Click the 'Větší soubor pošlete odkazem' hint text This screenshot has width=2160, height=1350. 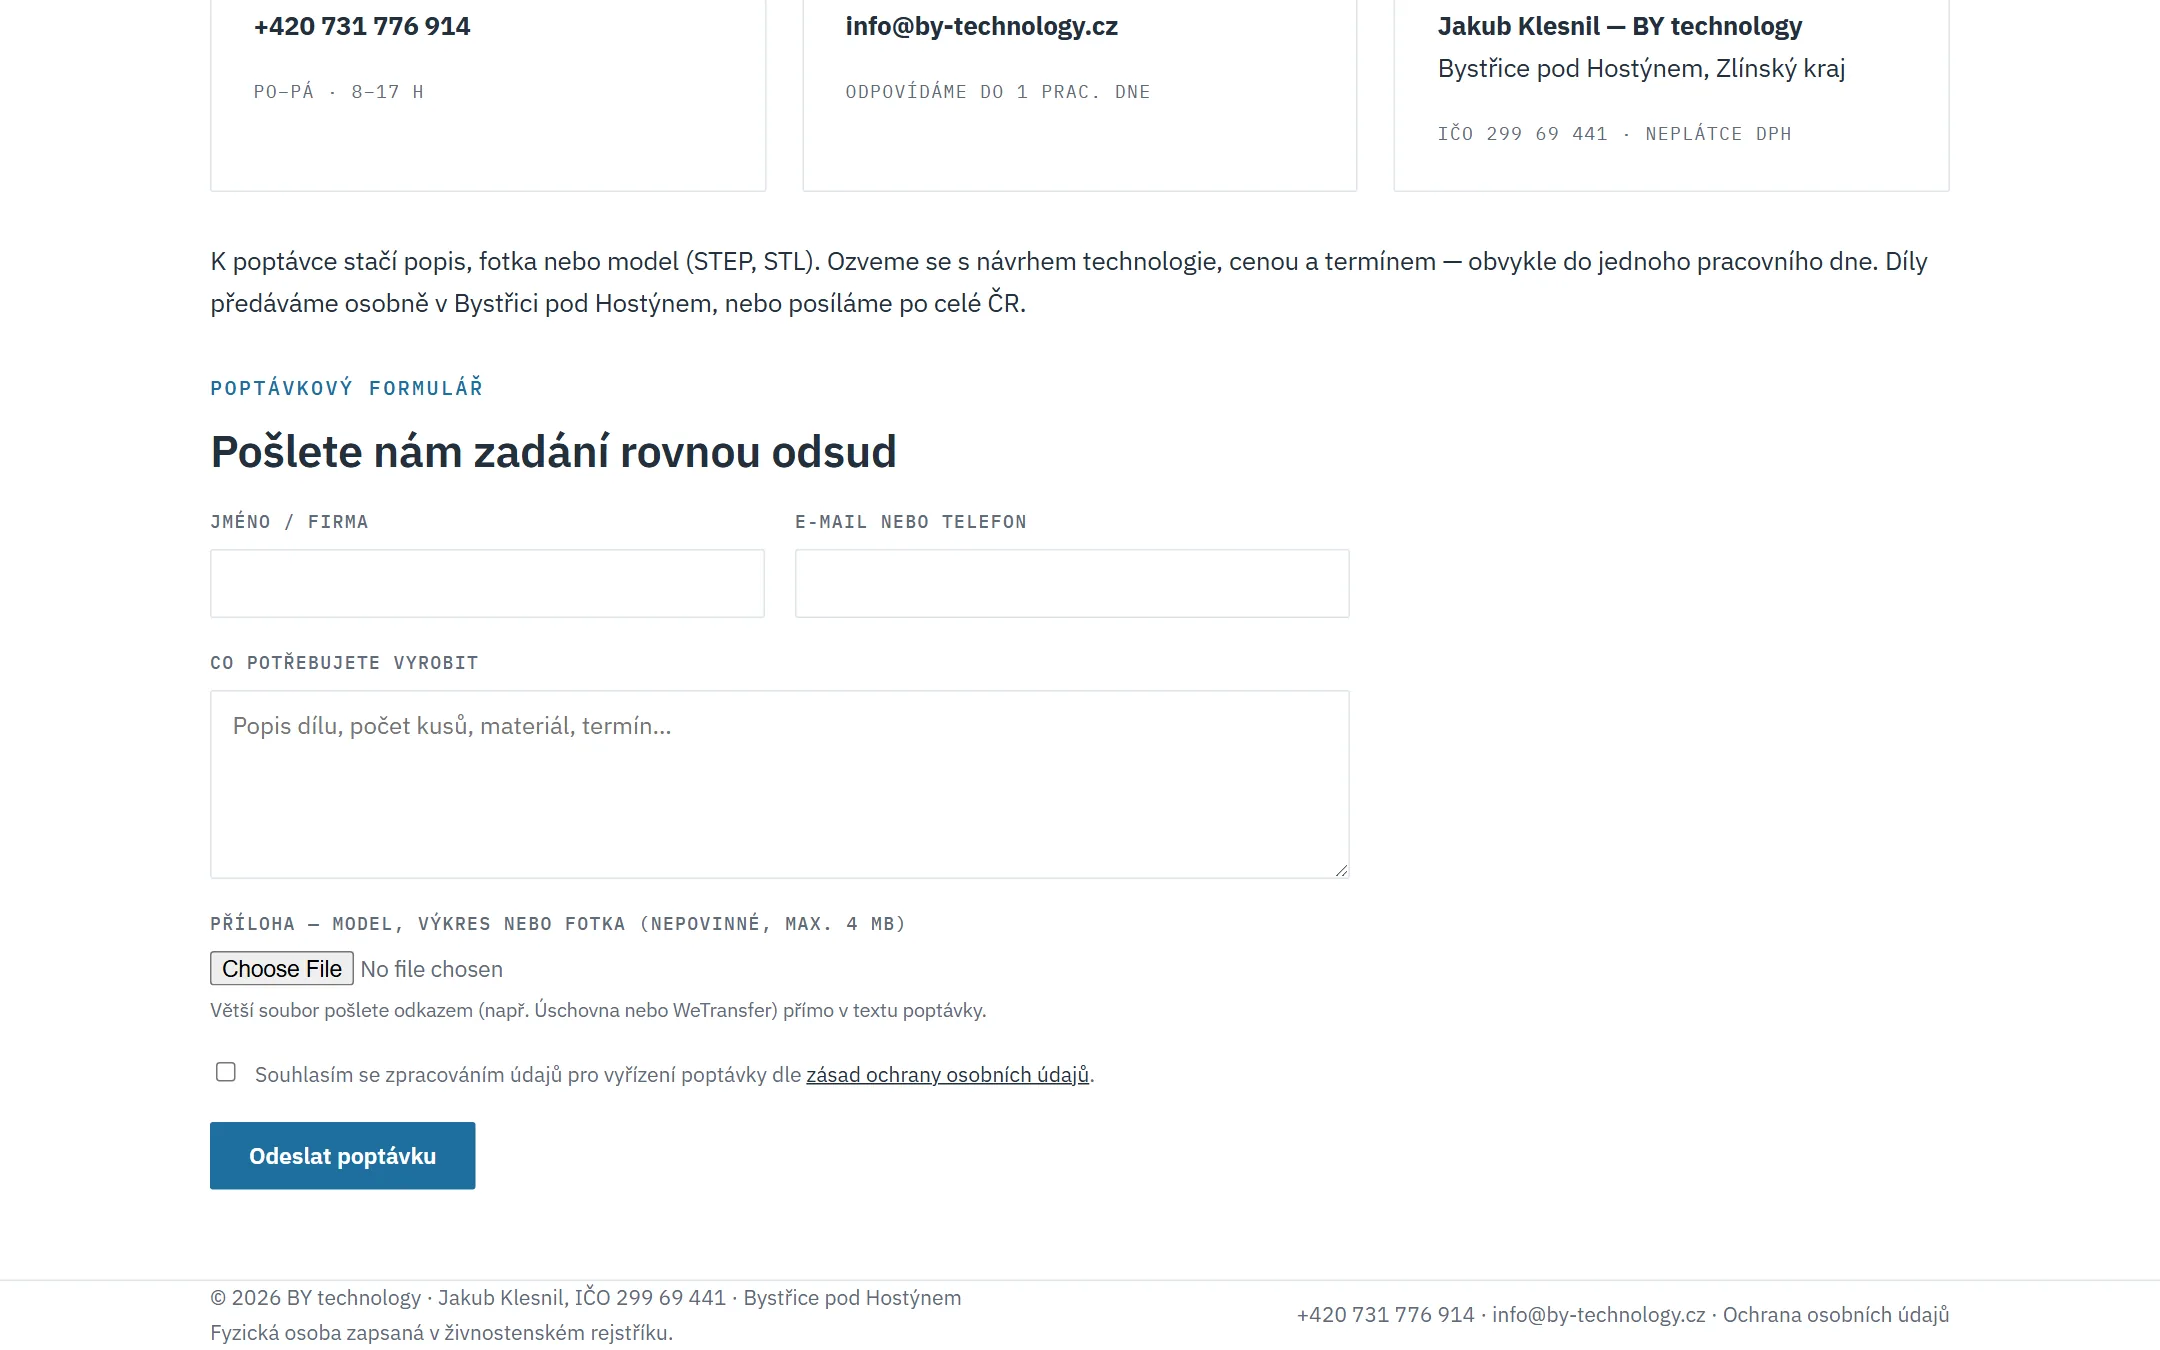tap(598, 1010)
